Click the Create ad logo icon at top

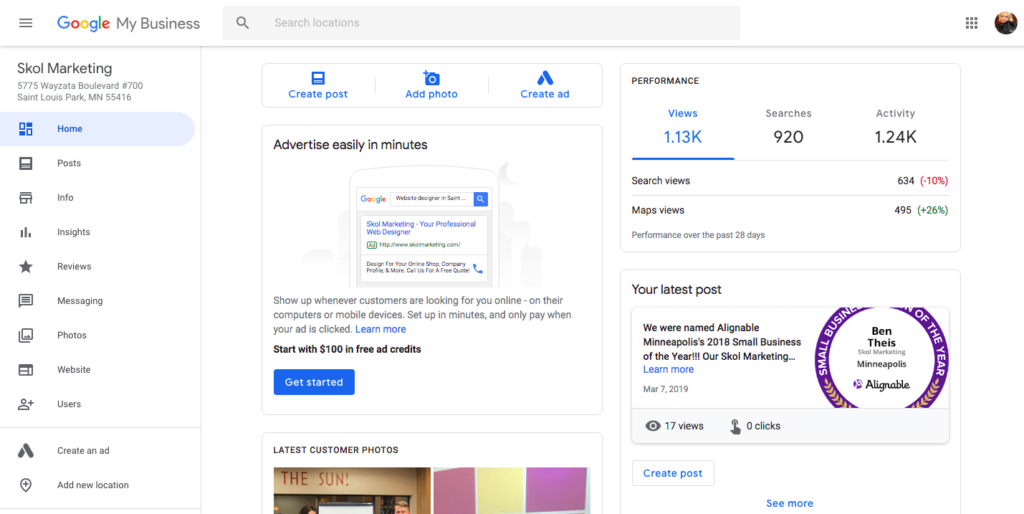pyautogui.click(x=545, y=78)
